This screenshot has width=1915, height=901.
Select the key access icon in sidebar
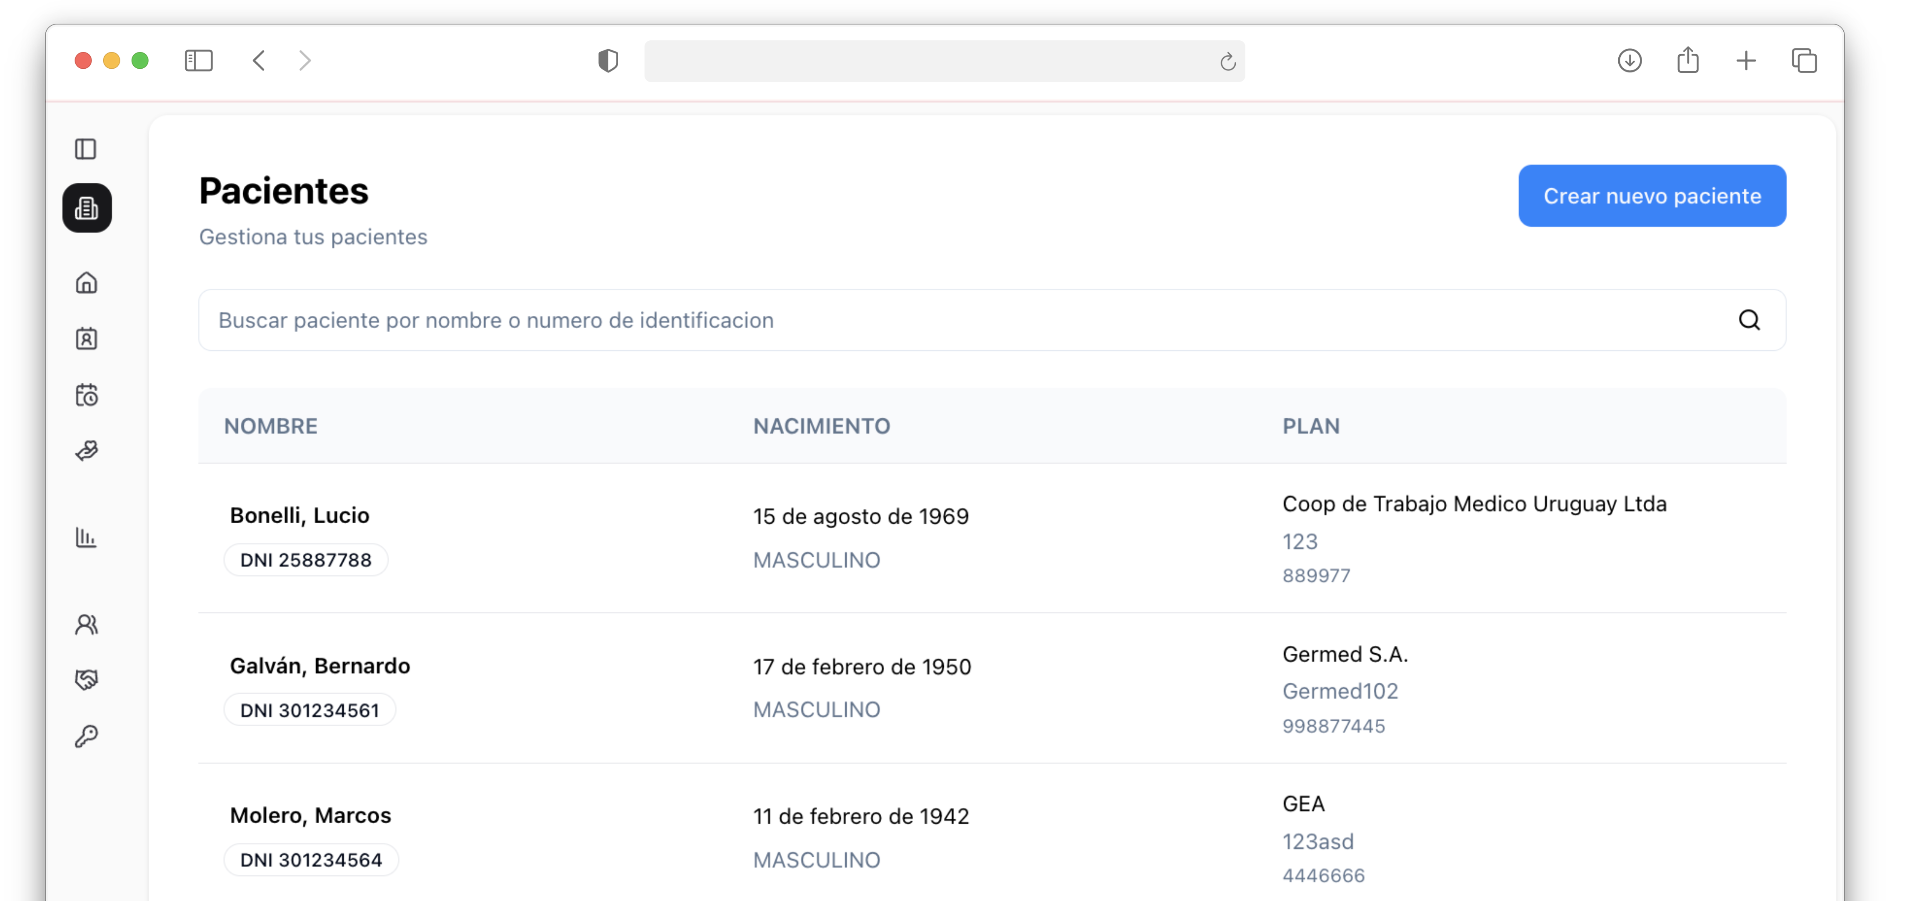(87, 736)
